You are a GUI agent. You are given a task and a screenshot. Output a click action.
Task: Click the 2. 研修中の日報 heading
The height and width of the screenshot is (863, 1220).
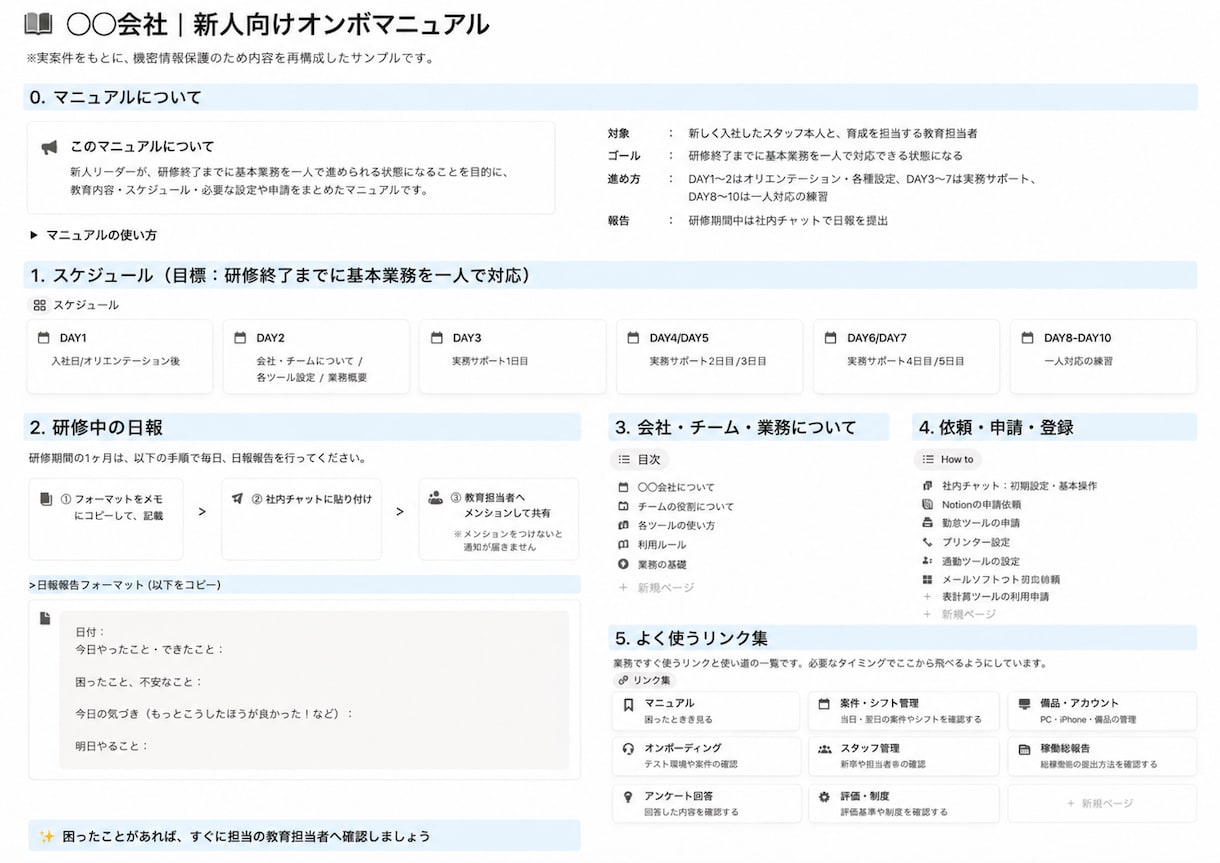coord(96,428)
